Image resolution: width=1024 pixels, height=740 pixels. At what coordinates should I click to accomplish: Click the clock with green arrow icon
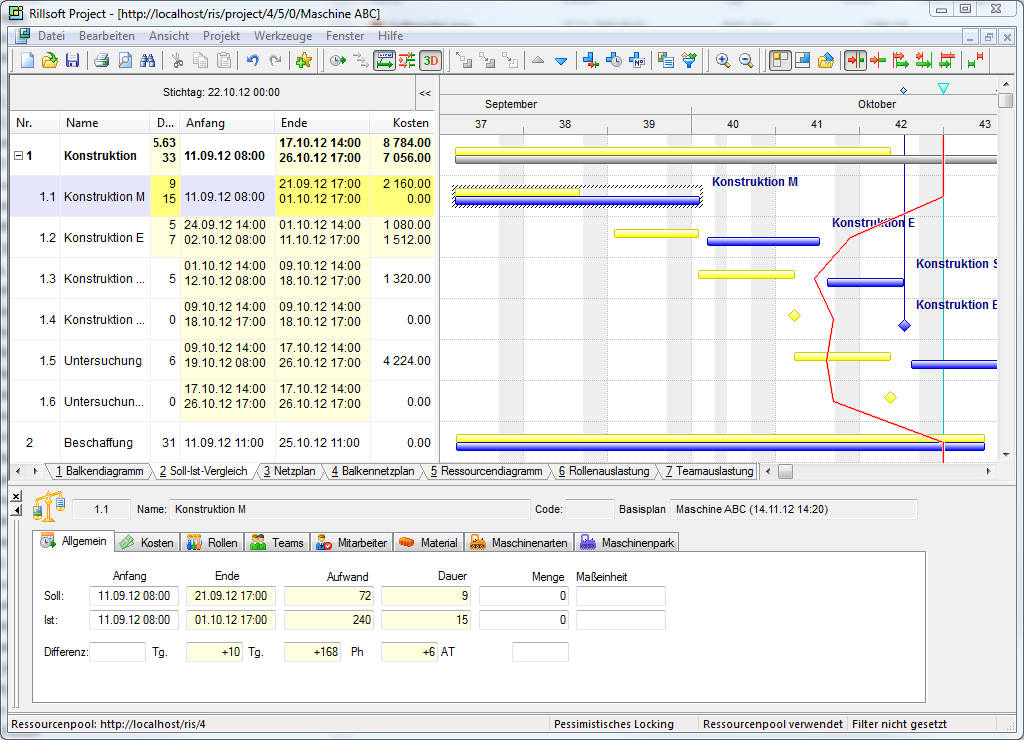[x=338, y=61]
